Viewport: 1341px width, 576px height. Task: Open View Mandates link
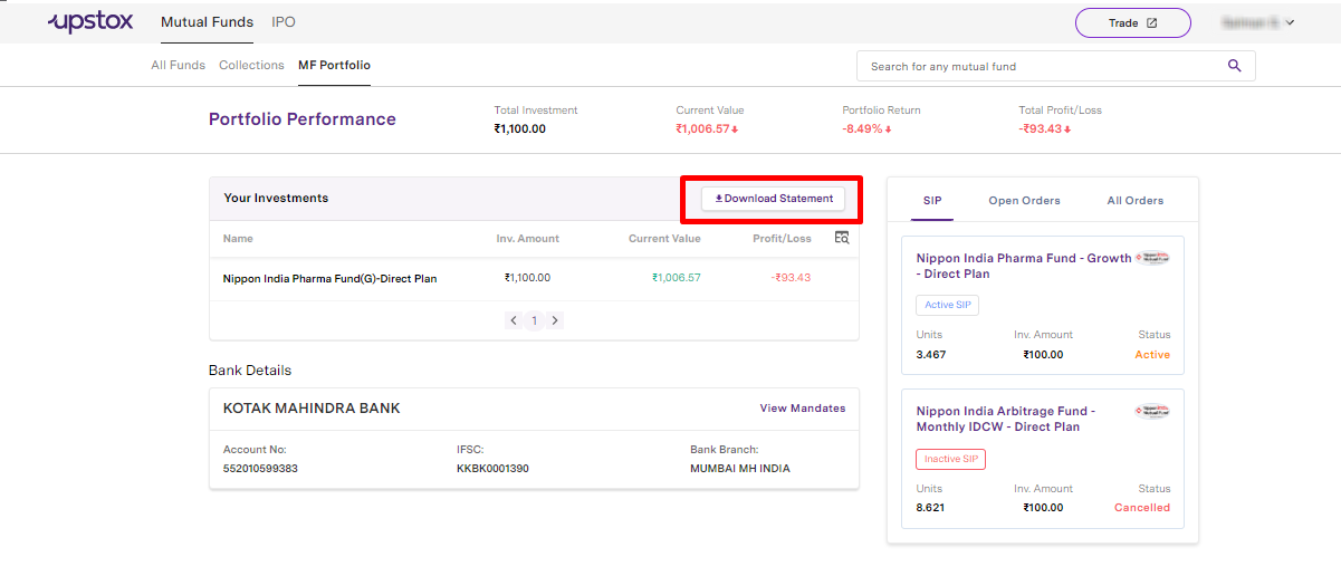point(802,408)
